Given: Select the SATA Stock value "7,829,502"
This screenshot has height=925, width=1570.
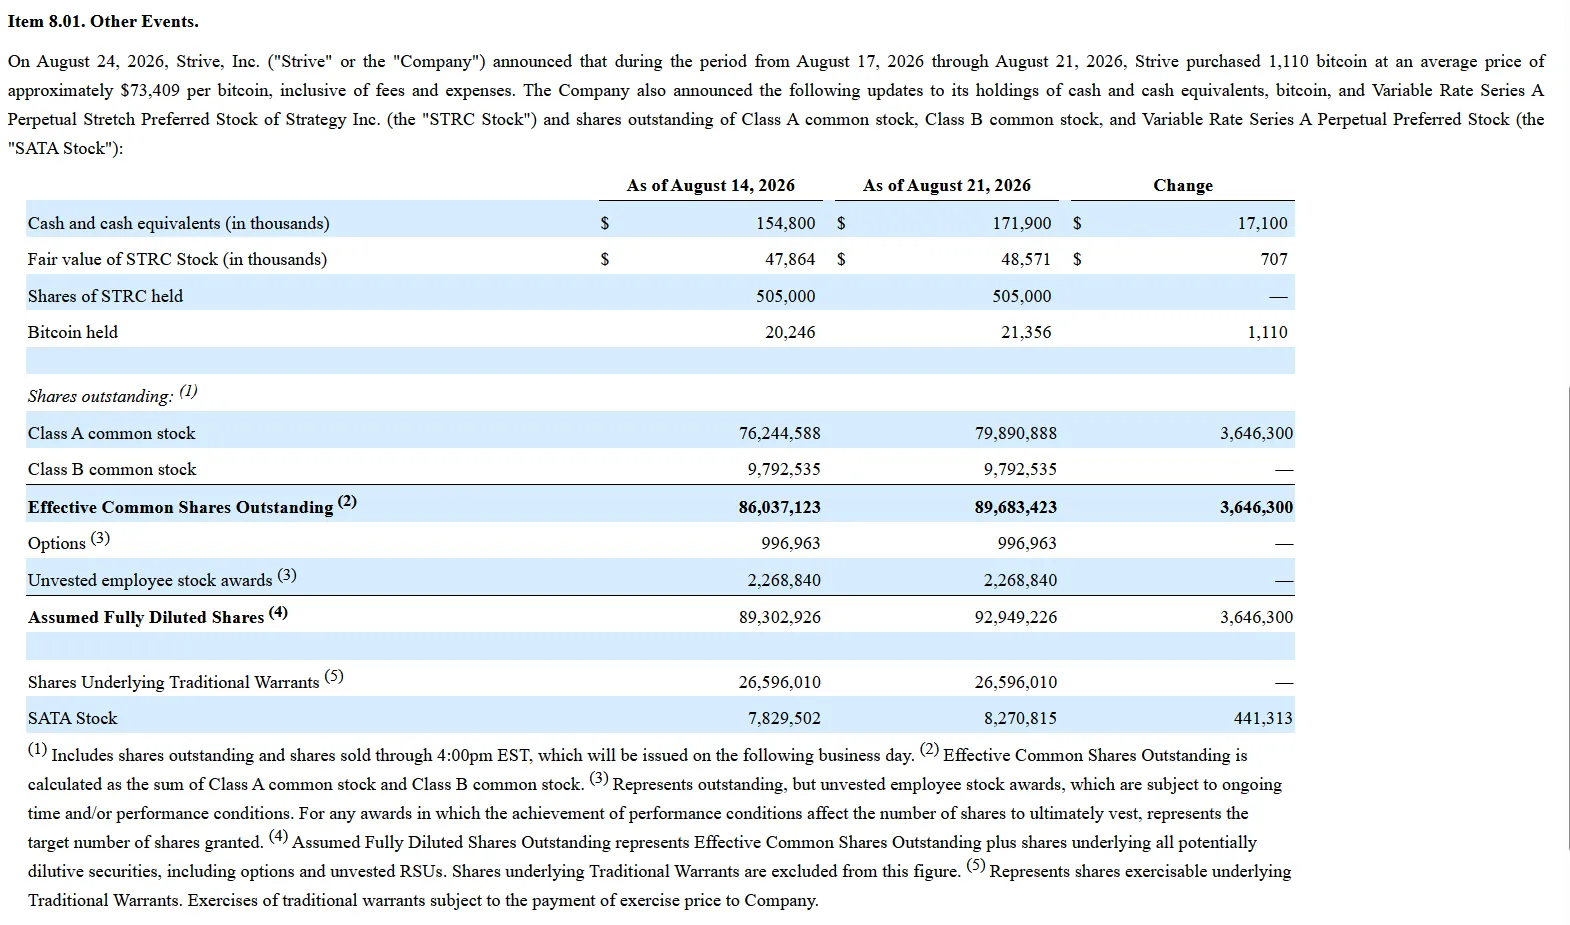Looking at the screenshot, I should point(784,718).
